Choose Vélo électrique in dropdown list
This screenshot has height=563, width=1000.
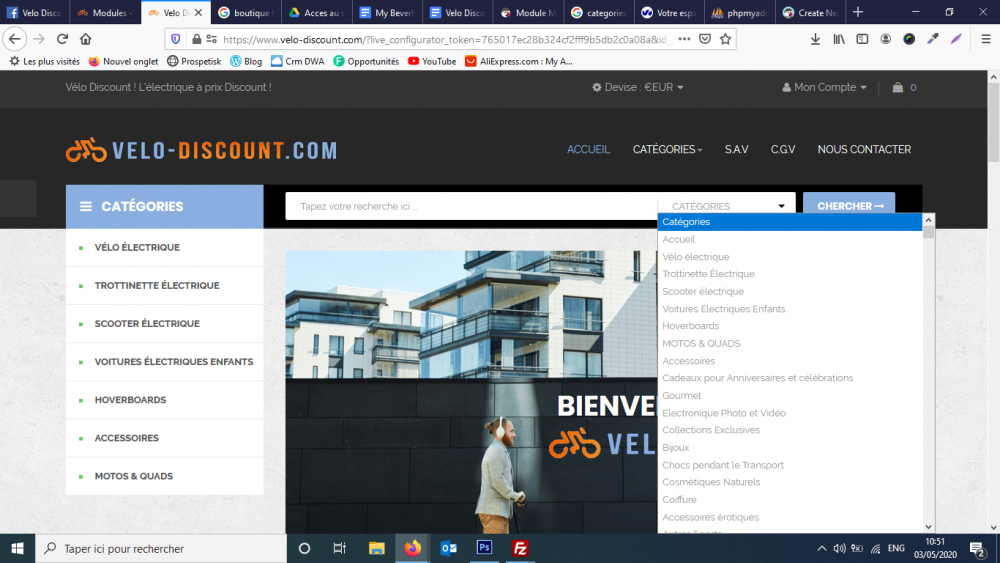[x=695, y=256]
